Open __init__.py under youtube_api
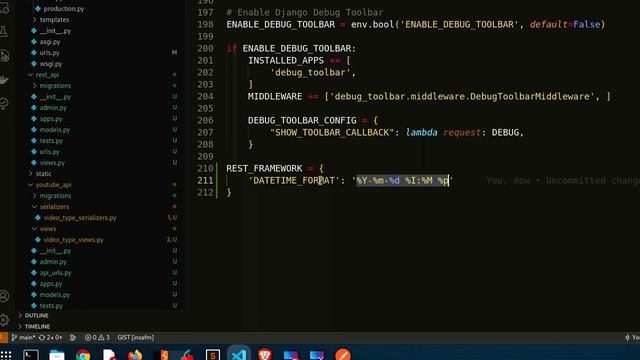This screenshot has height=360, width=640. click(55, 251)
